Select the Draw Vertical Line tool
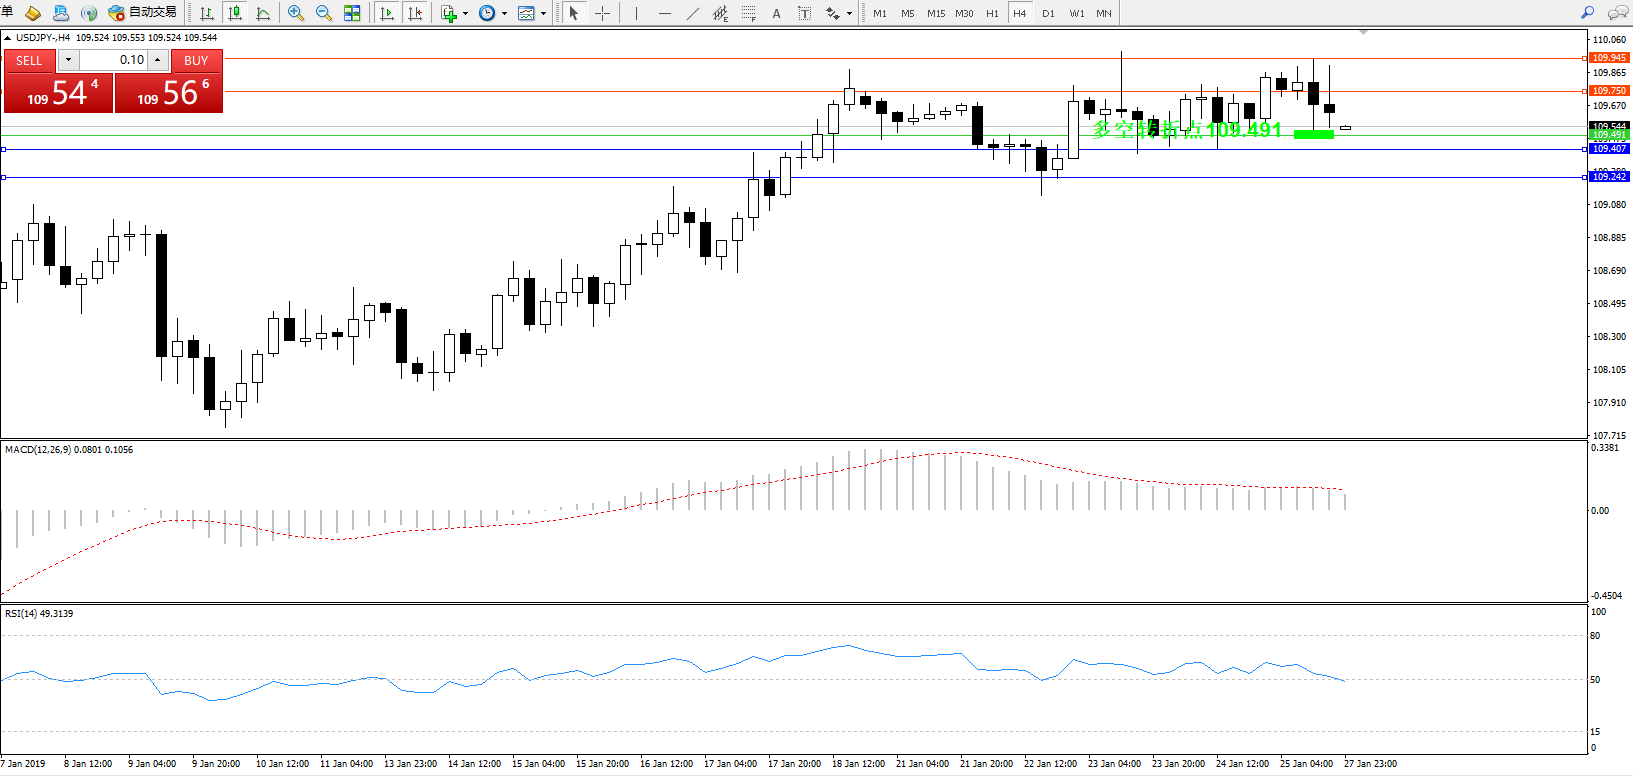Viewport: 1633px width, 776px height. tap(636, 13)
